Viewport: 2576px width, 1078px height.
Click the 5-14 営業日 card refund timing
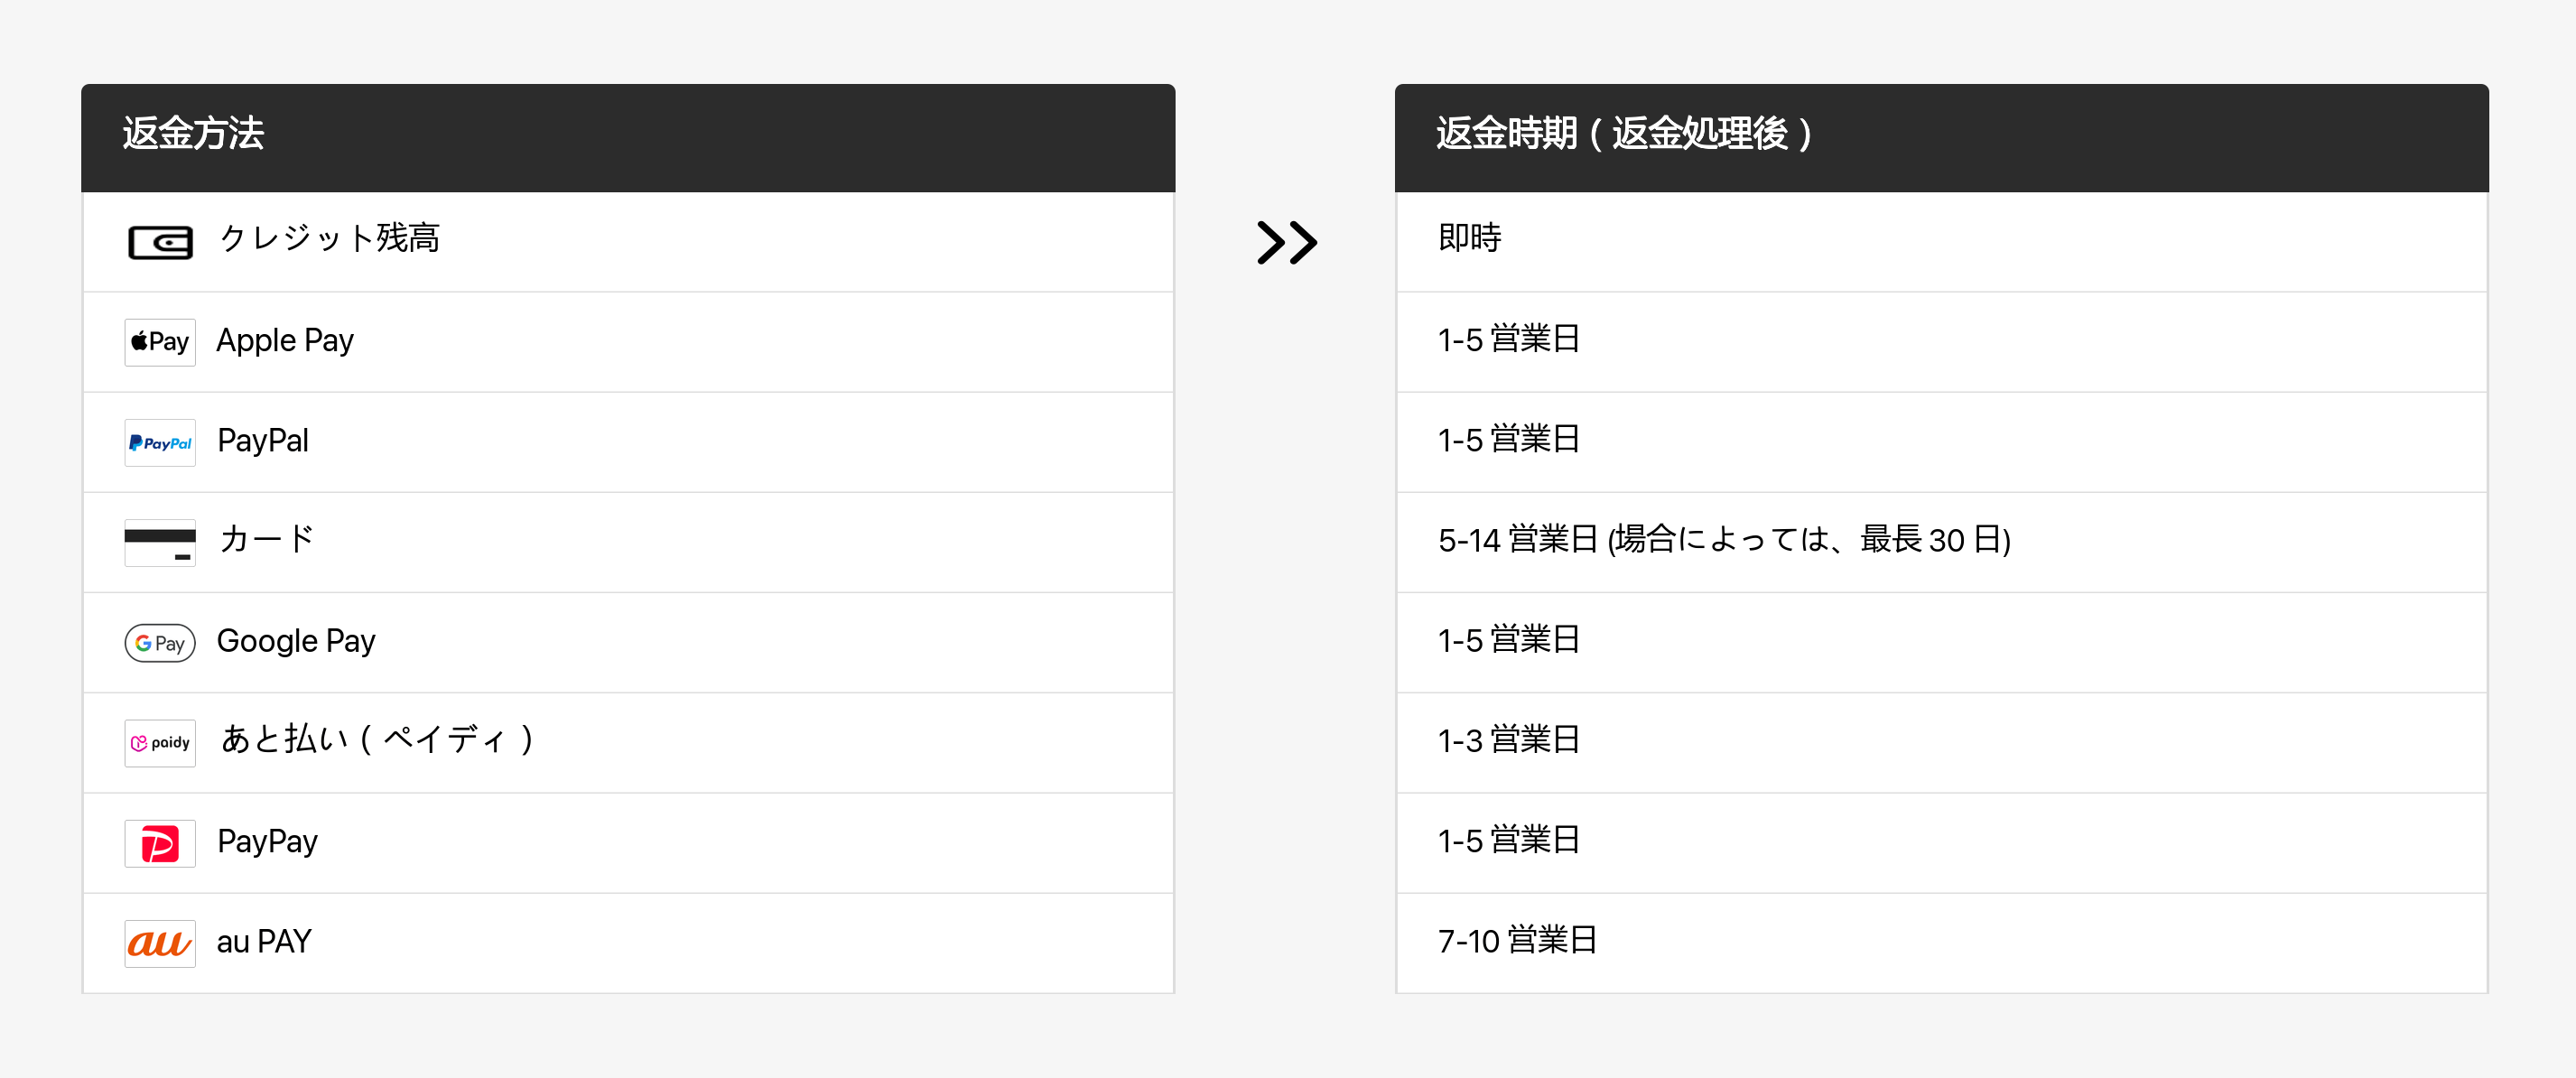click(1723, 540)
